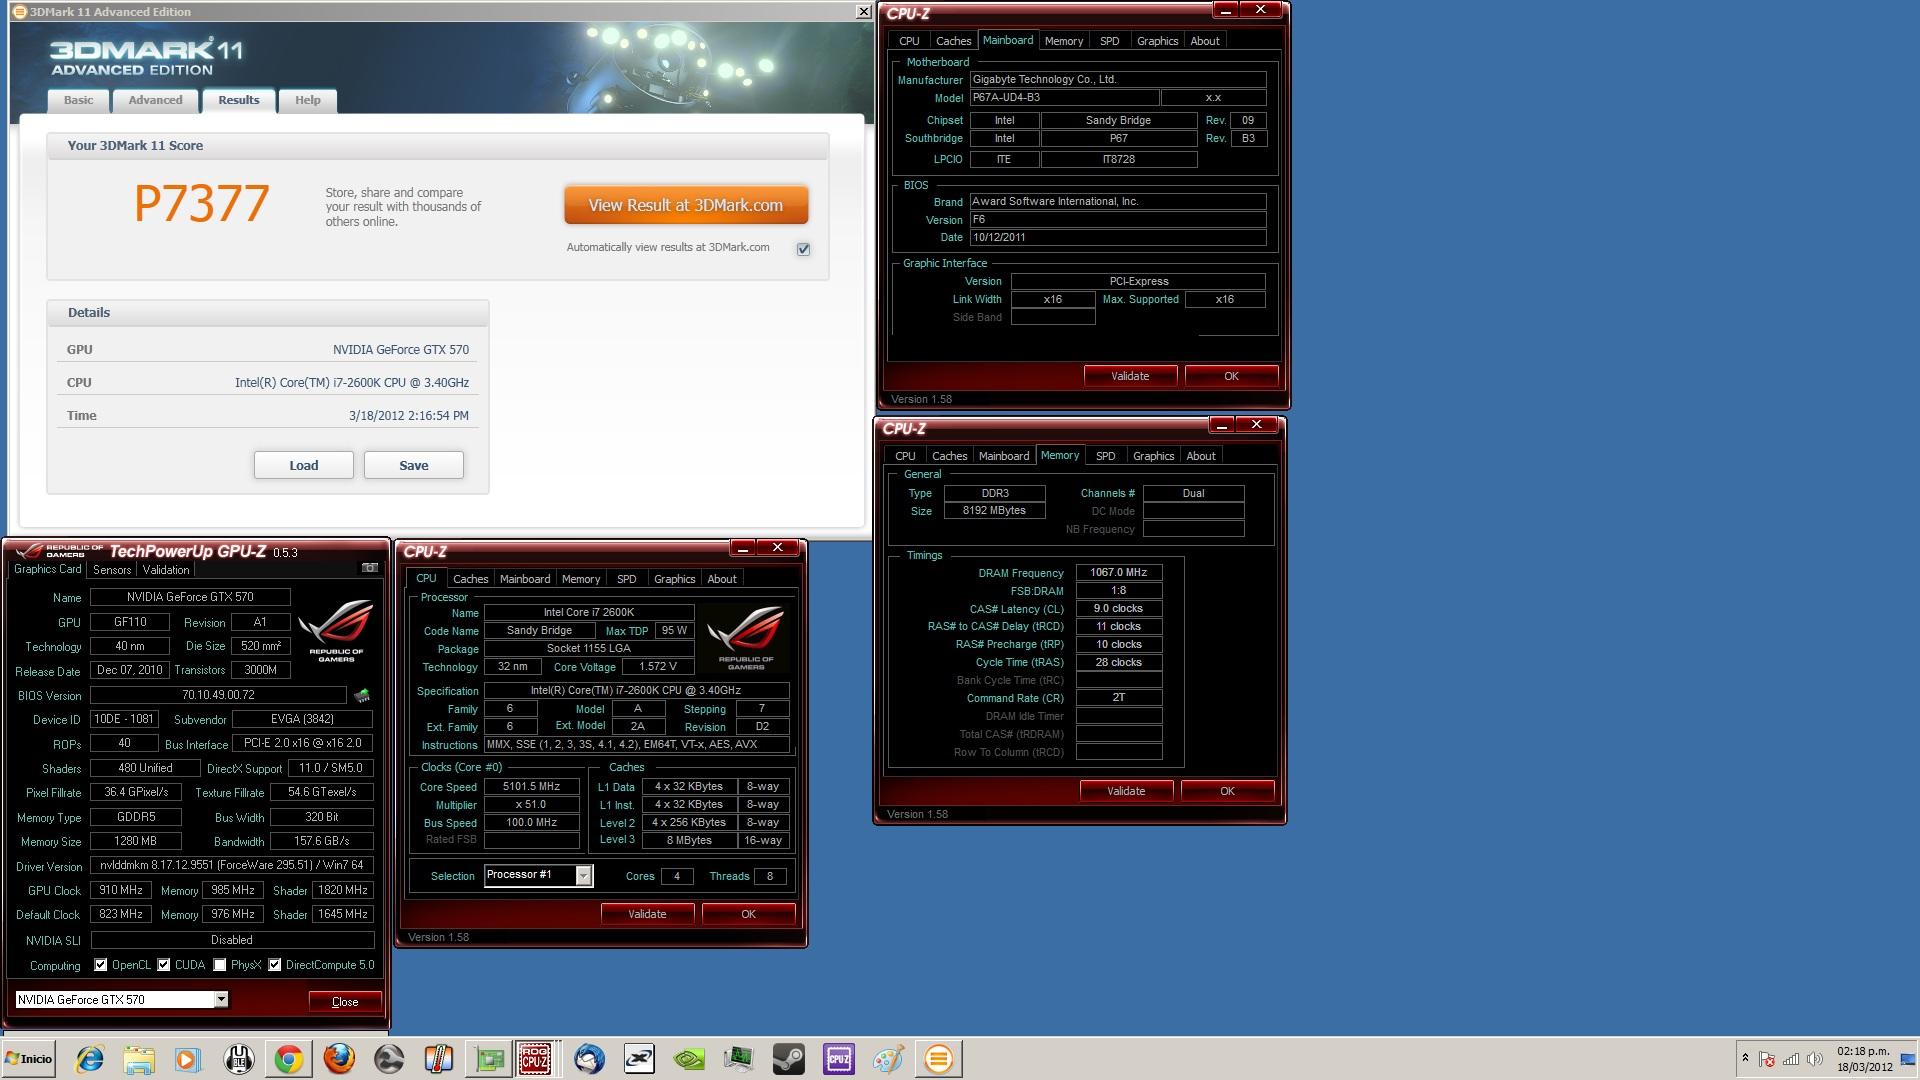The width and height of the screenshot is (1920, 1080).
Task: Click the Driver Version field in GPU-Z
Action: [x=232, y=865]
